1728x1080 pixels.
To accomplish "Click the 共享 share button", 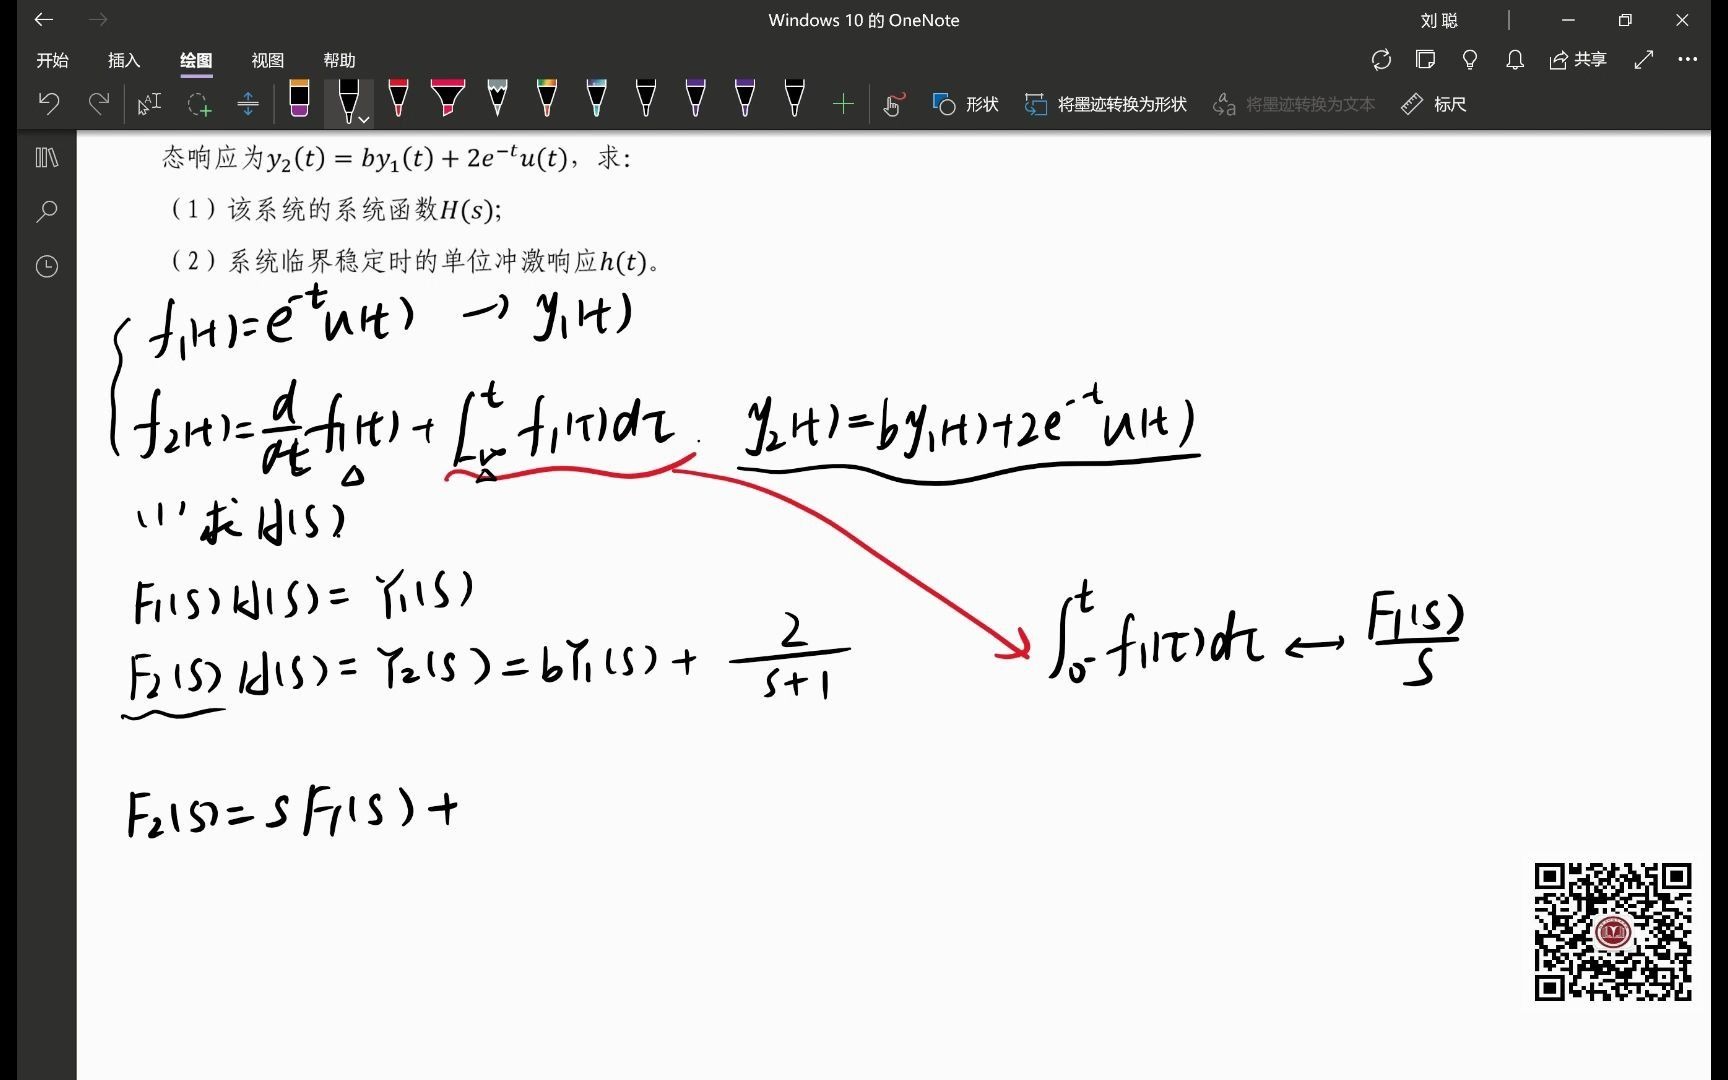I will coord(1578,60).
